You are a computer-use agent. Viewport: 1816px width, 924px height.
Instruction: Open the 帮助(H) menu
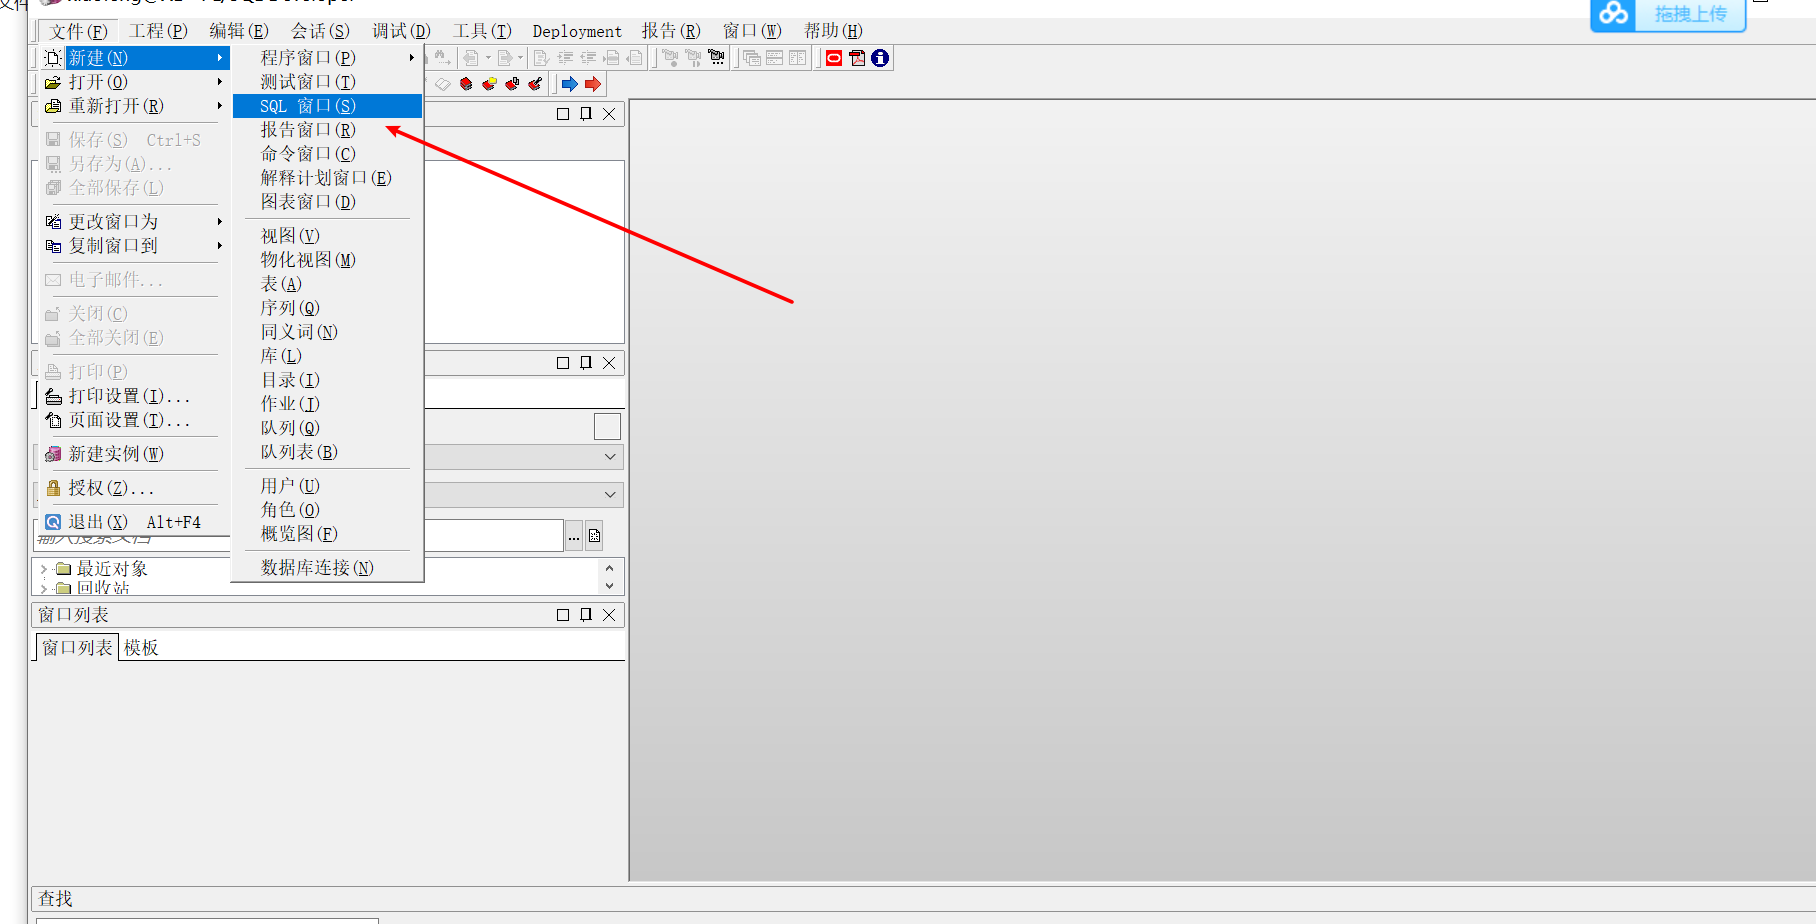point(833,31)
